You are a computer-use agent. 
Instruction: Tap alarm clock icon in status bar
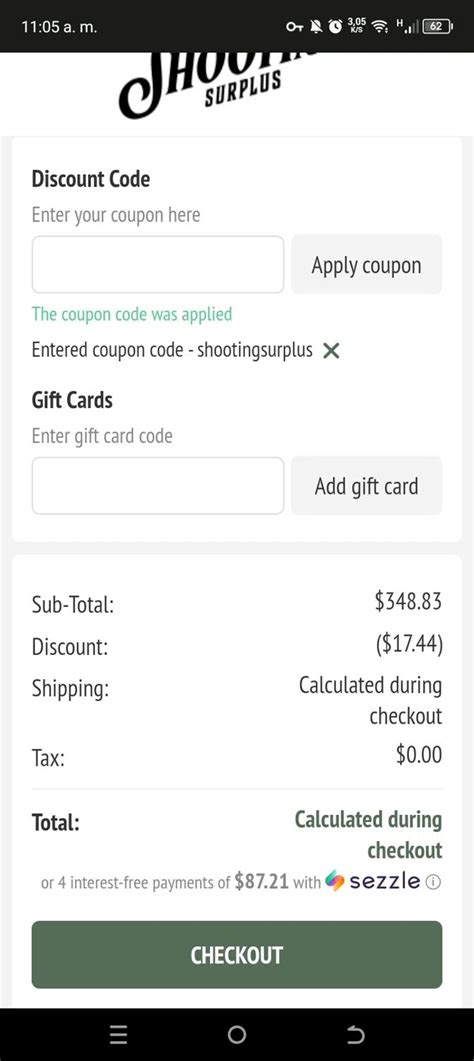pyautogui.click(x=335, y=26)
